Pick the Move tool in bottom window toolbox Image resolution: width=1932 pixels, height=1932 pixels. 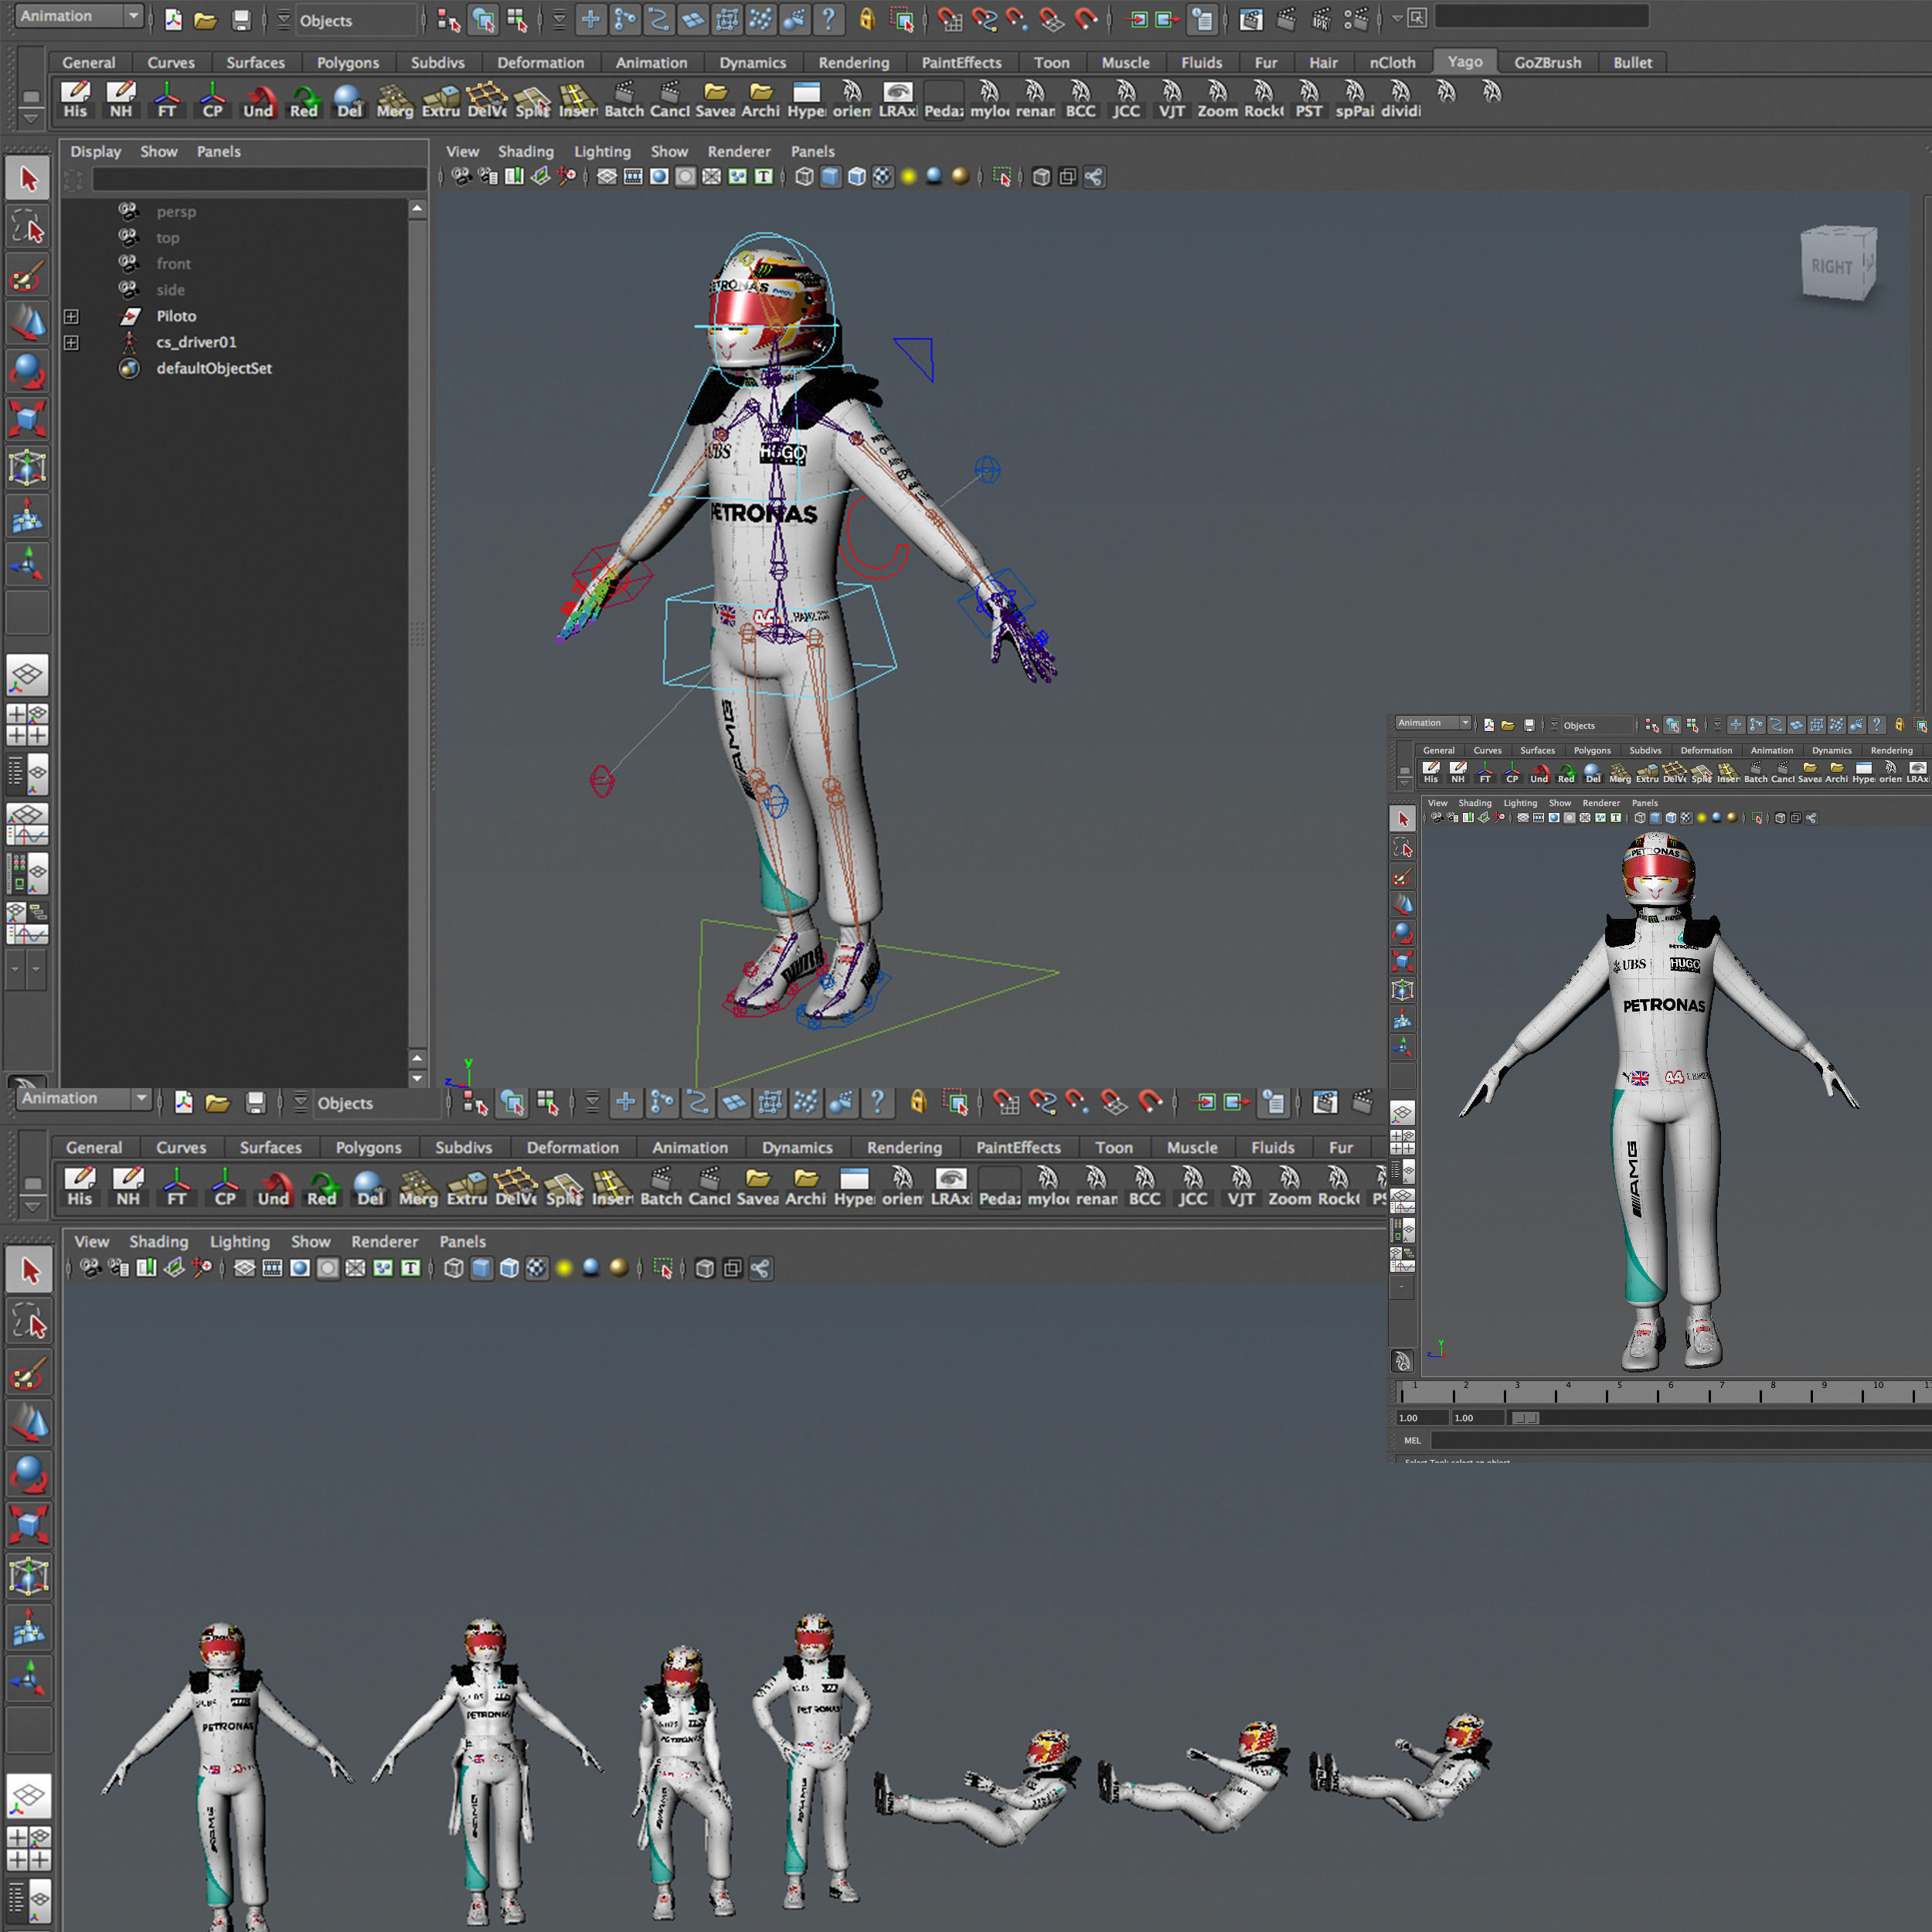click(x=29, y=1423)
